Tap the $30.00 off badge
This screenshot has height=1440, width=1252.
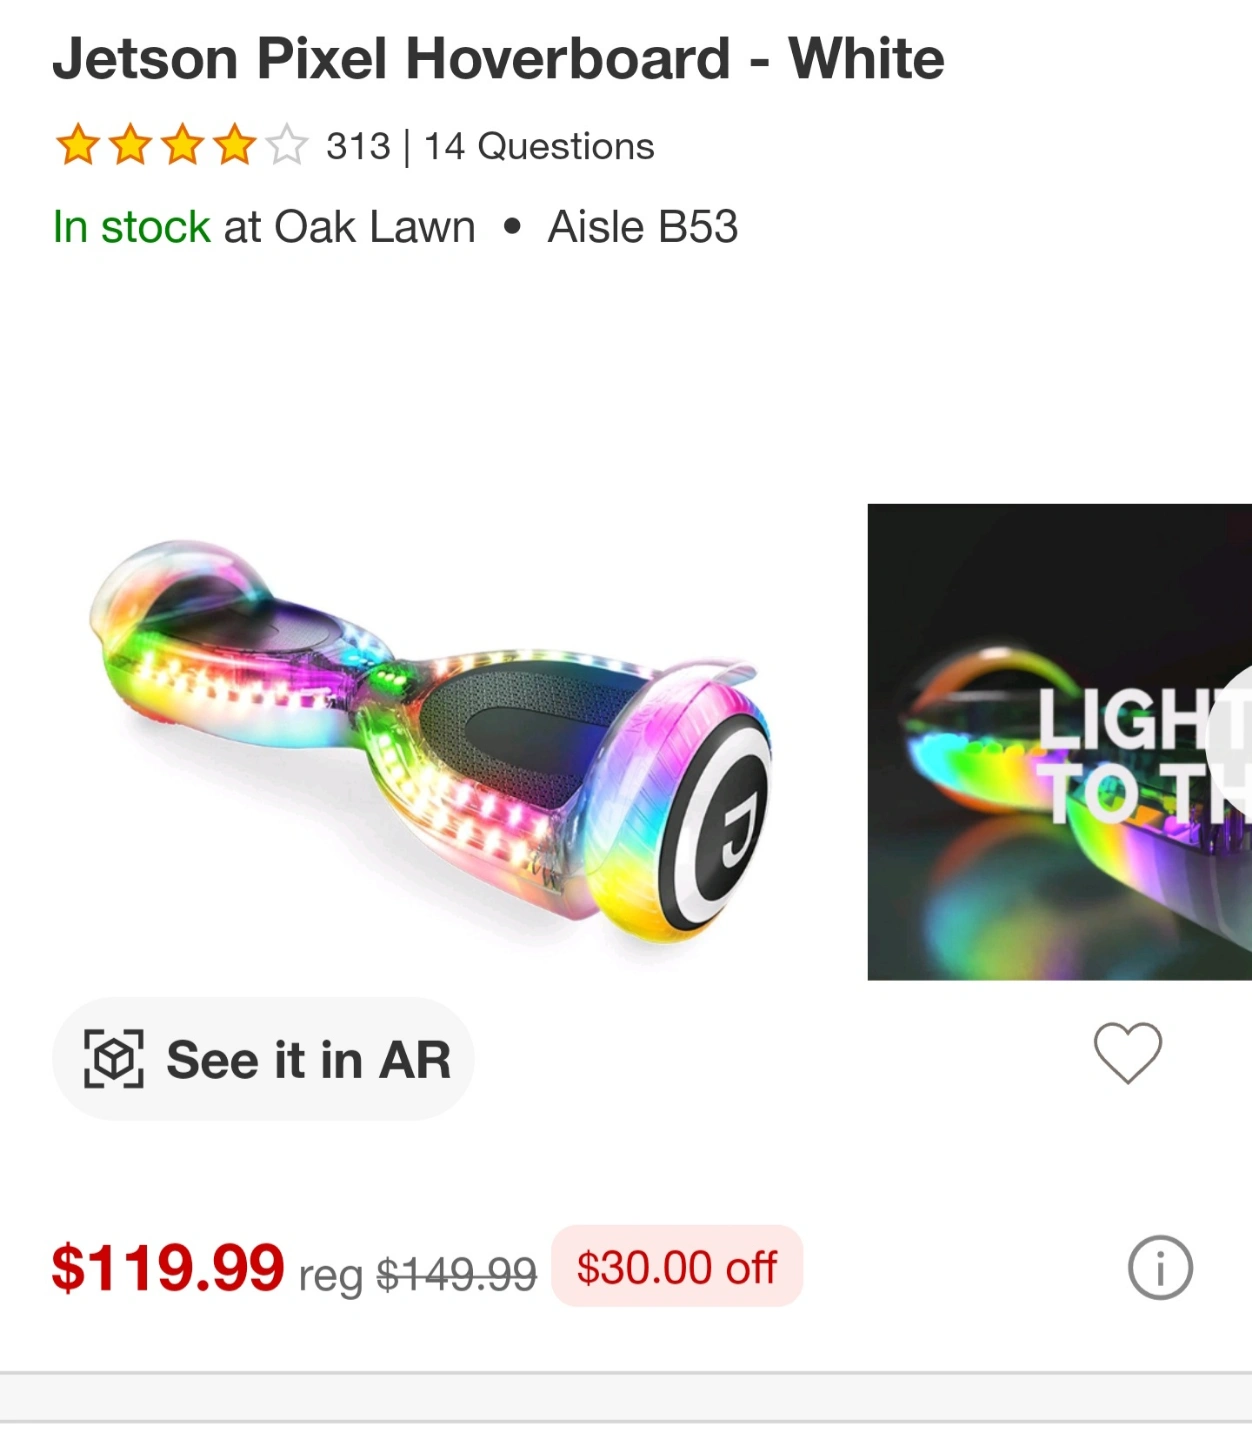677,1266
